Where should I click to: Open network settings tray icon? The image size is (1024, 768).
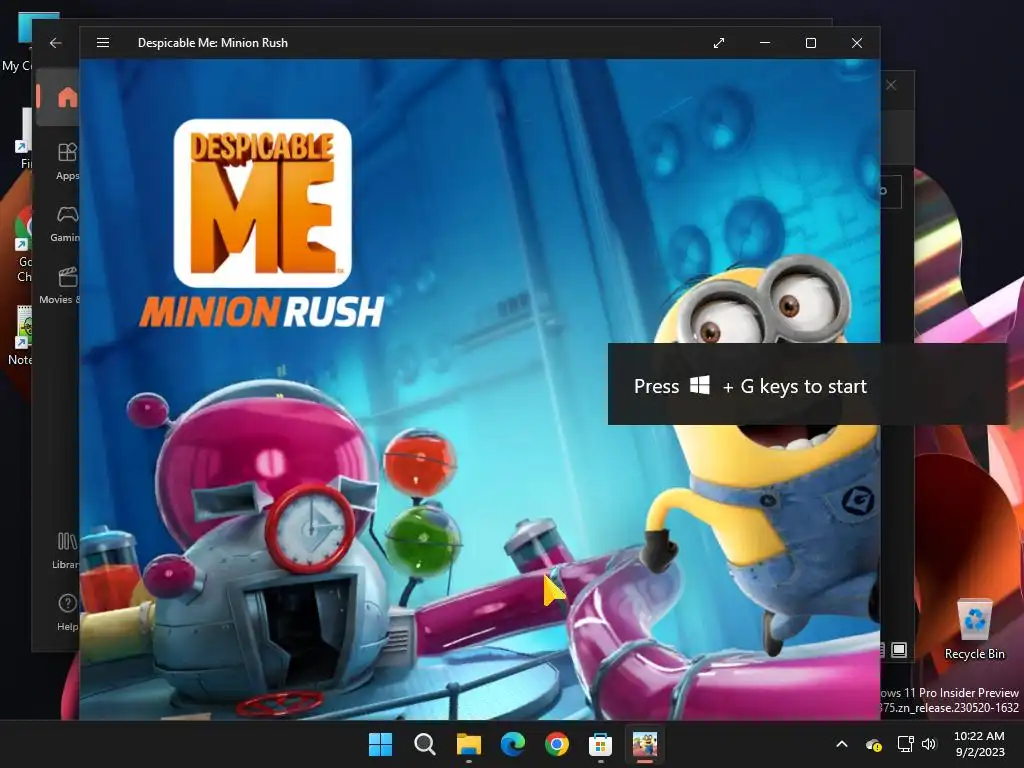pyautogui.click(x=905, y=744)
